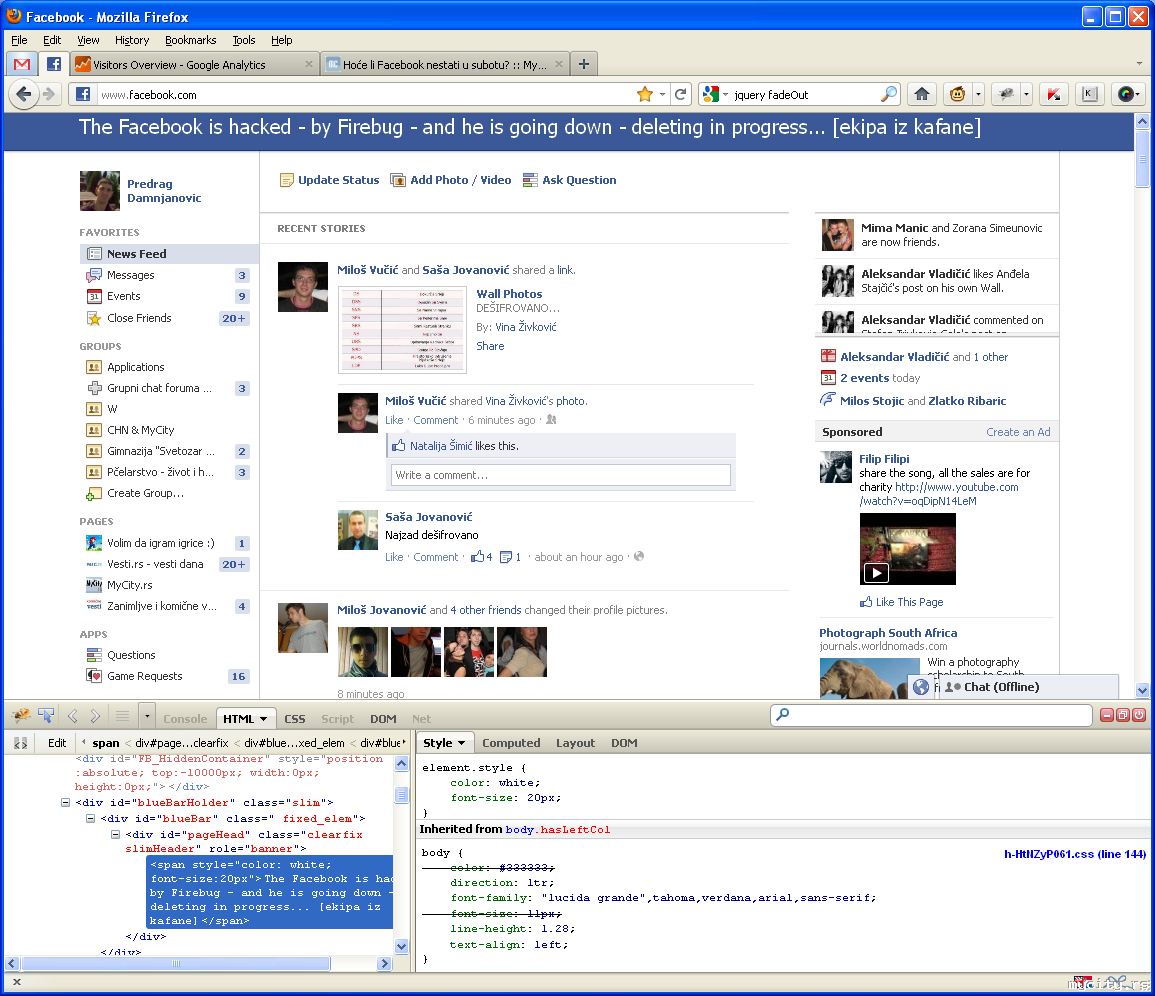The width and height of the screenshot is (1155, 996).
Task: Open a new browser tab
Action: (x=583, y=64)
